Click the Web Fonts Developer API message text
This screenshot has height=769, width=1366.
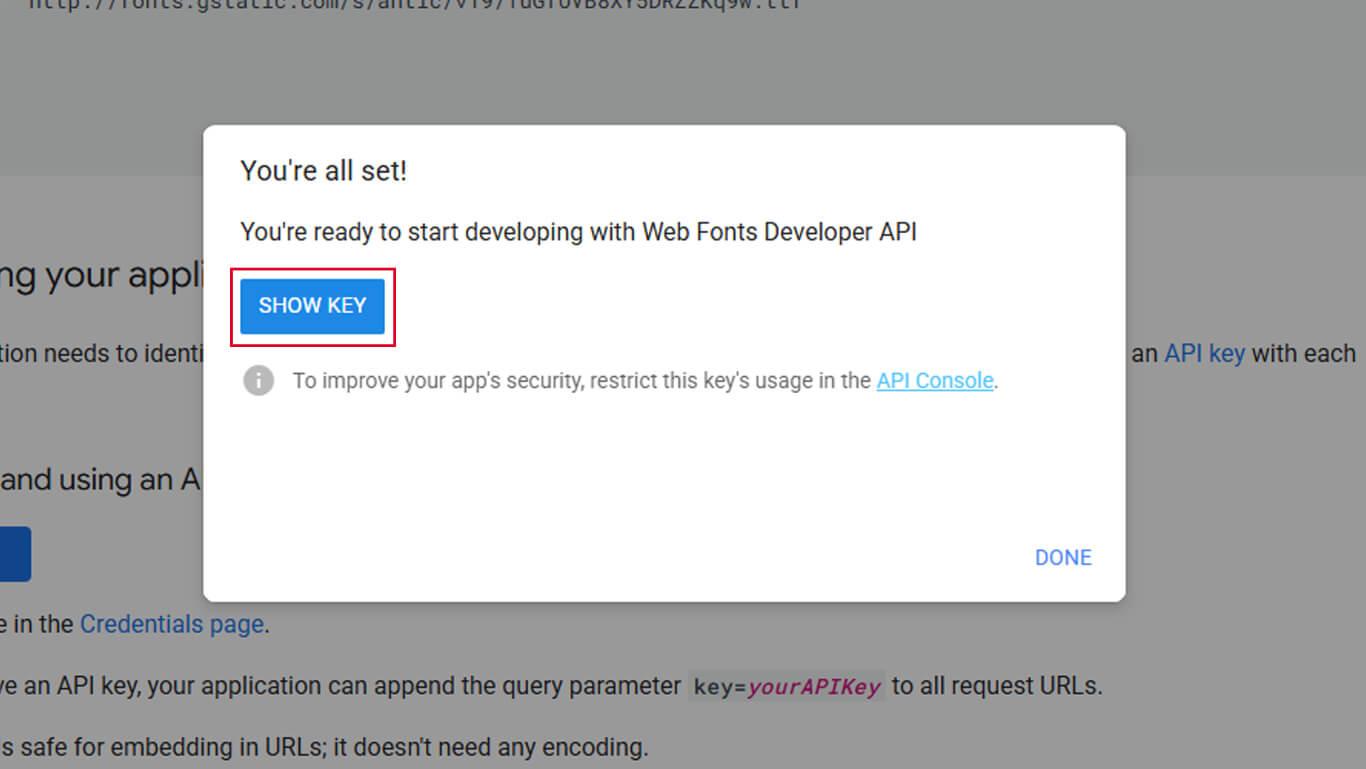[x=578, y=232]
